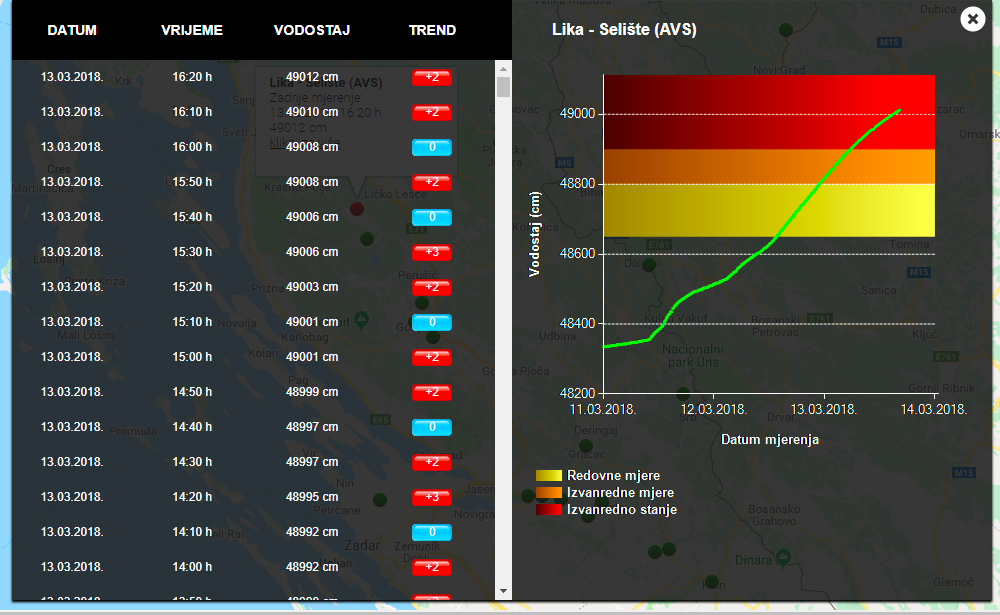The width and height of the screenshot is (1000, 615).
Task: Click the Izvanredno stanje legend label
Action: point(621,510)
